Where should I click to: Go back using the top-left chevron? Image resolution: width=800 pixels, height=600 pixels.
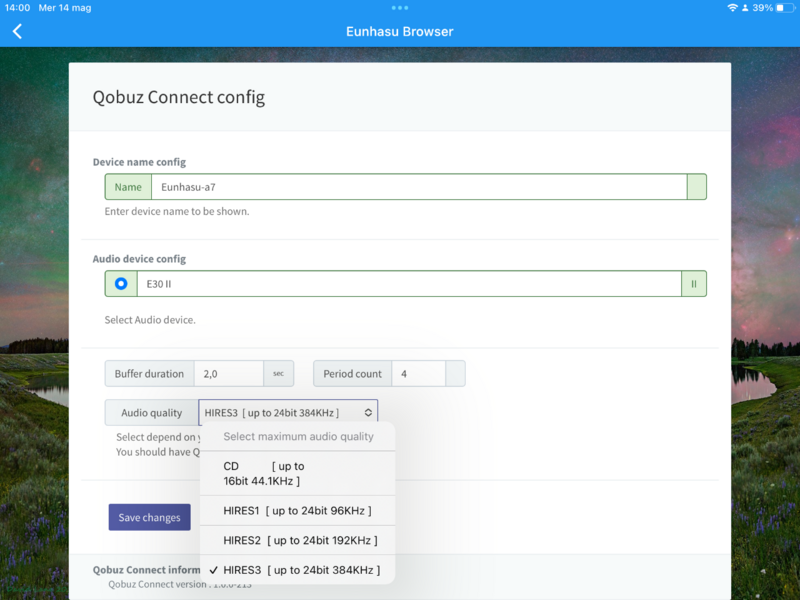point(17,31)
